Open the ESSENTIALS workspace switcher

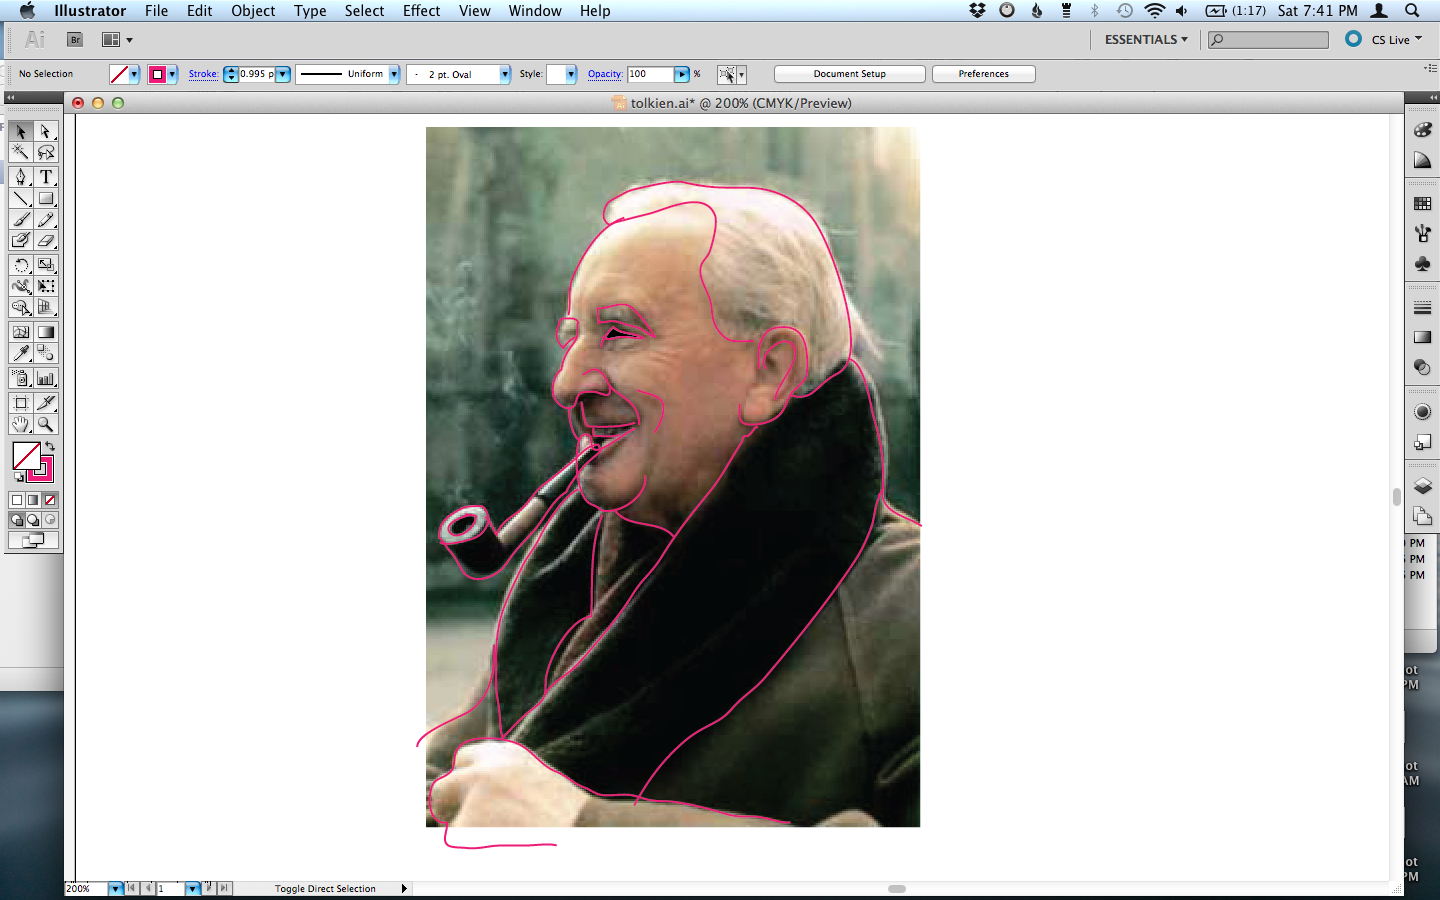(x=1143, y=39)
